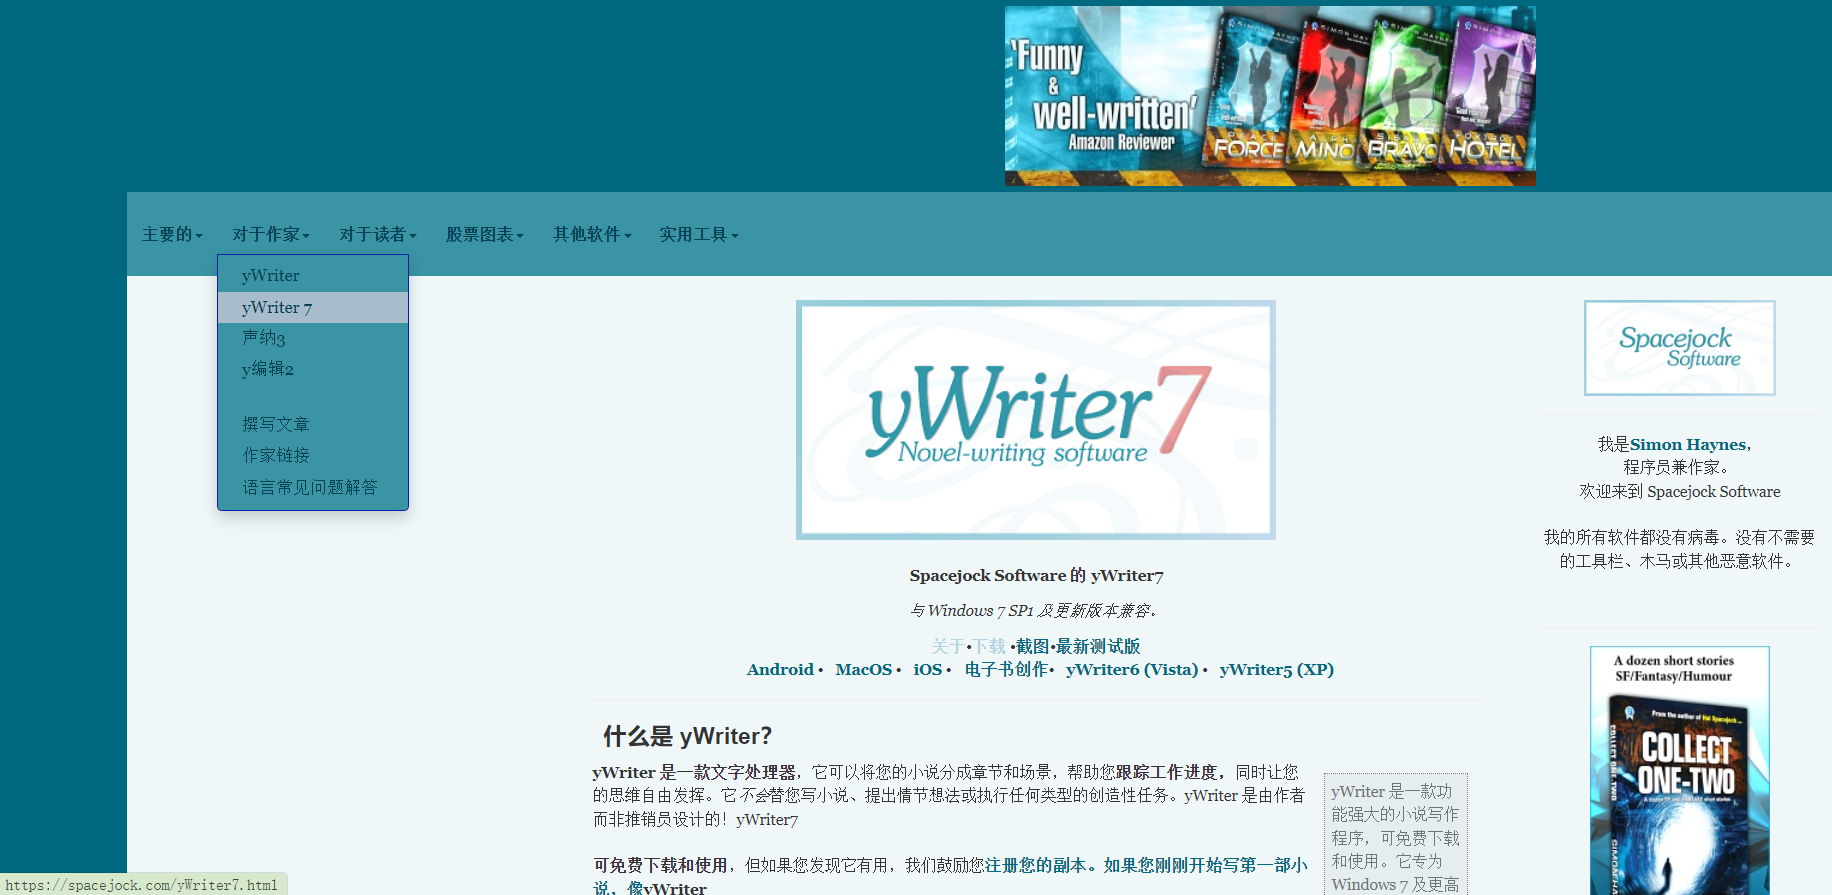This screenshot has height=895, width=1832.
Task: Choose yWriter 7 from the menu
Action: 313,308
